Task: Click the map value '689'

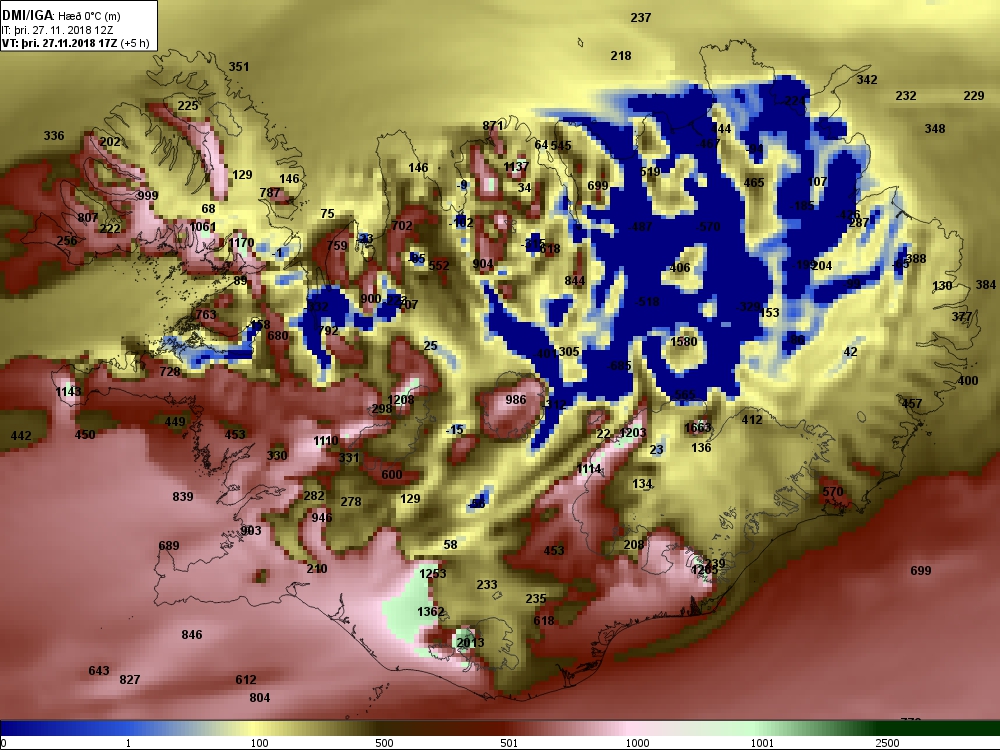Action: click(168, 546)
